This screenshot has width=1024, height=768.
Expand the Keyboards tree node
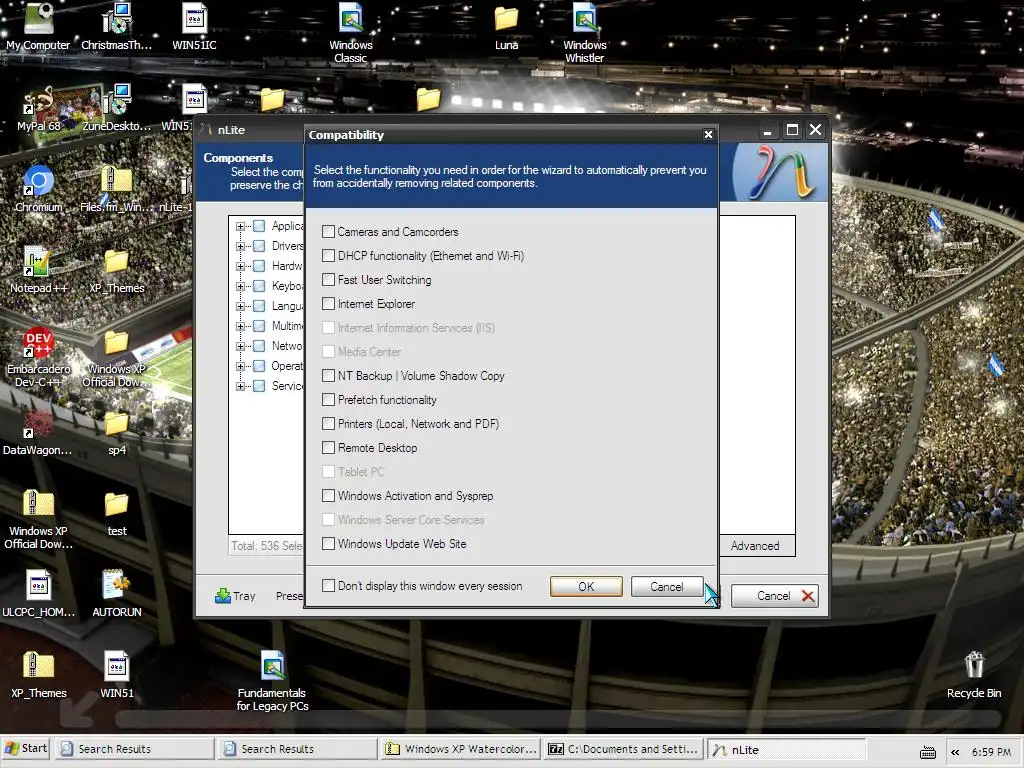240,286
